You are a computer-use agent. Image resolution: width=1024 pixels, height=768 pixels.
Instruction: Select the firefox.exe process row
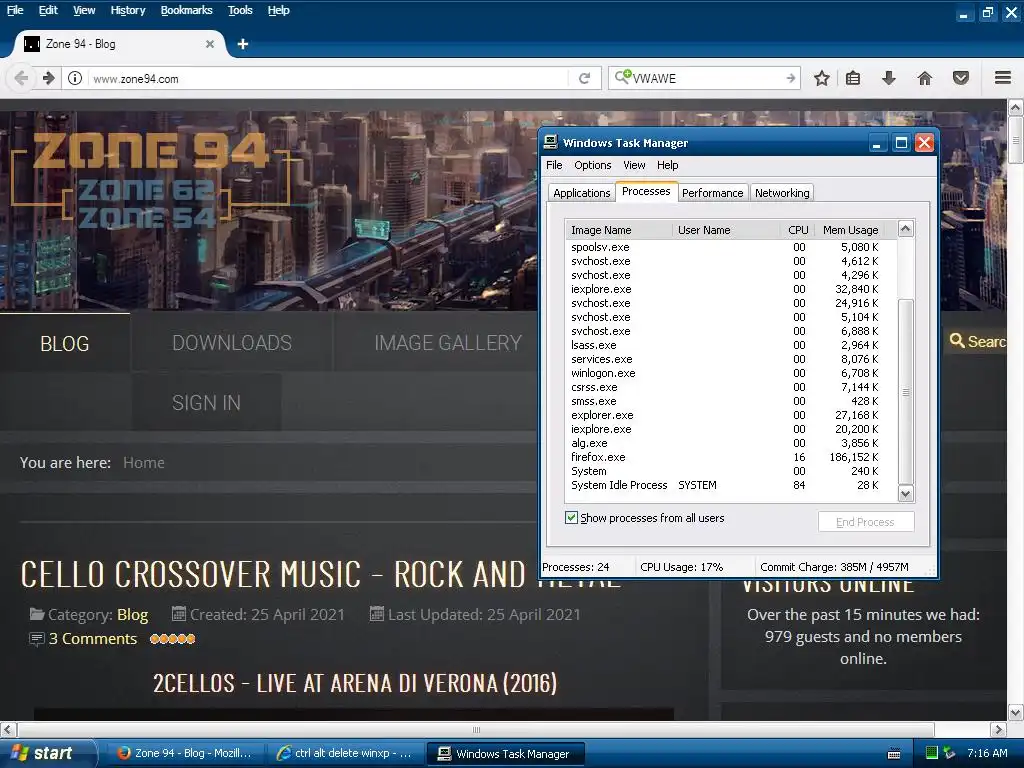pyautogui.click(x=730, y=457)
